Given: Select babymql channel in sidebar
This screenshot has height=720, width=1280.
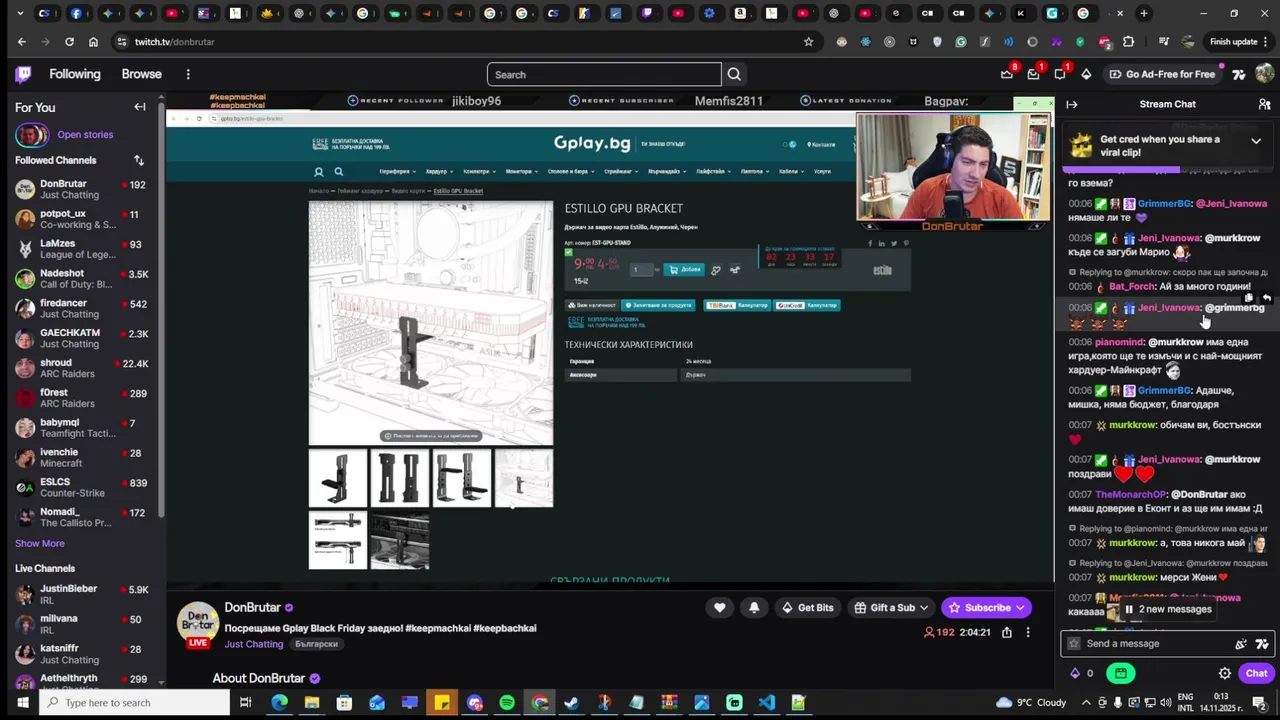Looking at the screenshot, I should 82,428.
